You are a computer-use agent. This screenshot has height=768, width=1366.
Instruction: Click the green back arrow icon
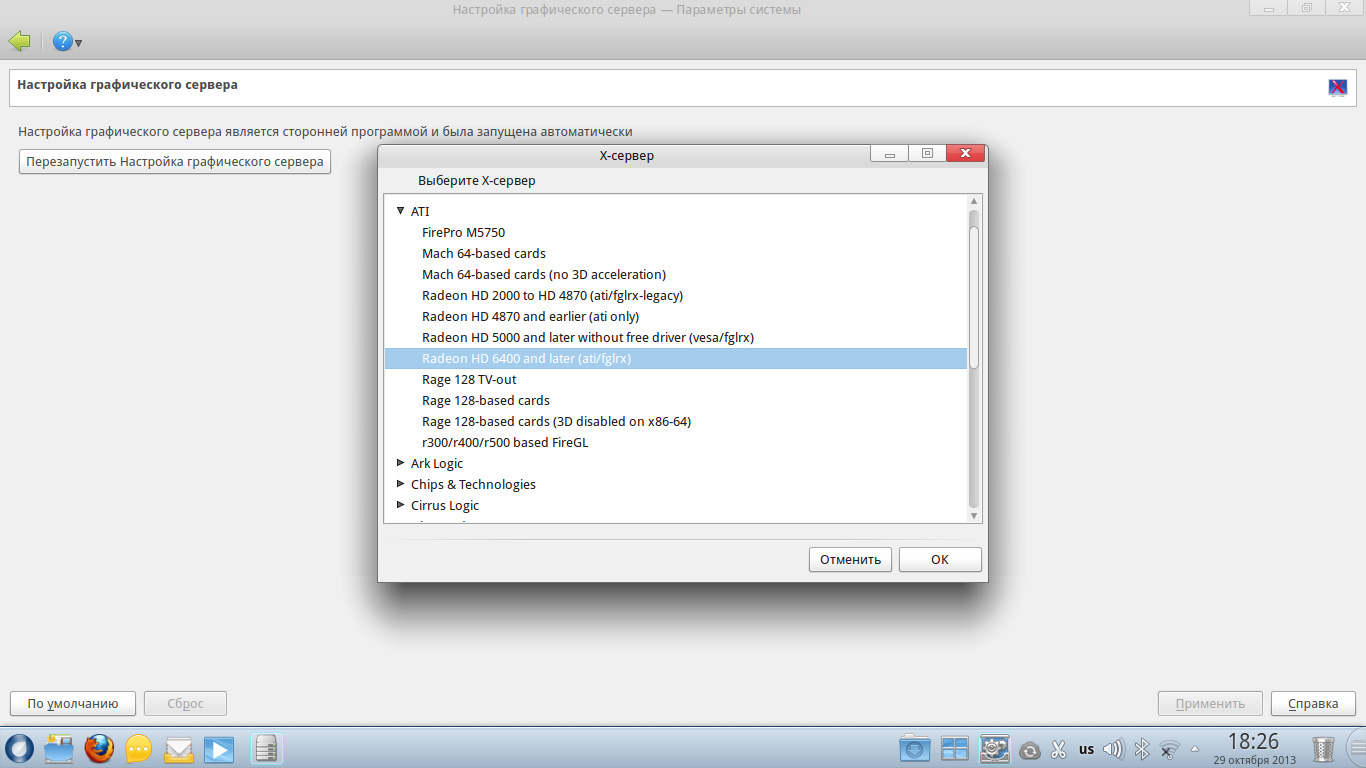pyautogui.click(x=19, y=42)
